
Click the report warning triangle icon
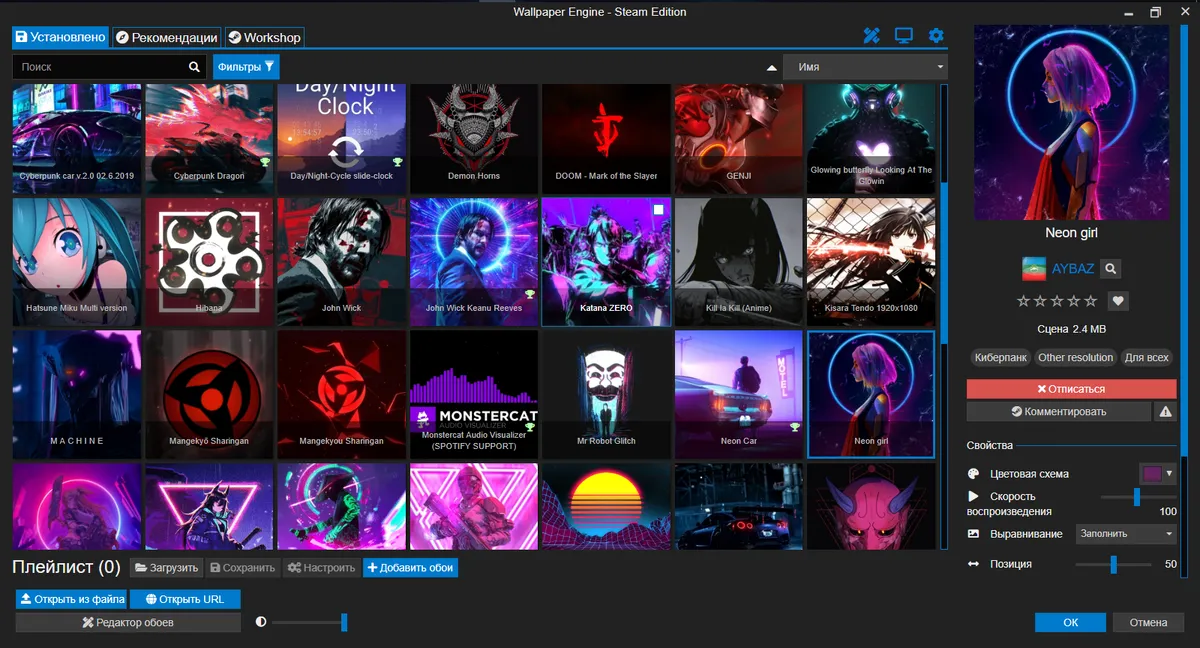coord(1165,411)
